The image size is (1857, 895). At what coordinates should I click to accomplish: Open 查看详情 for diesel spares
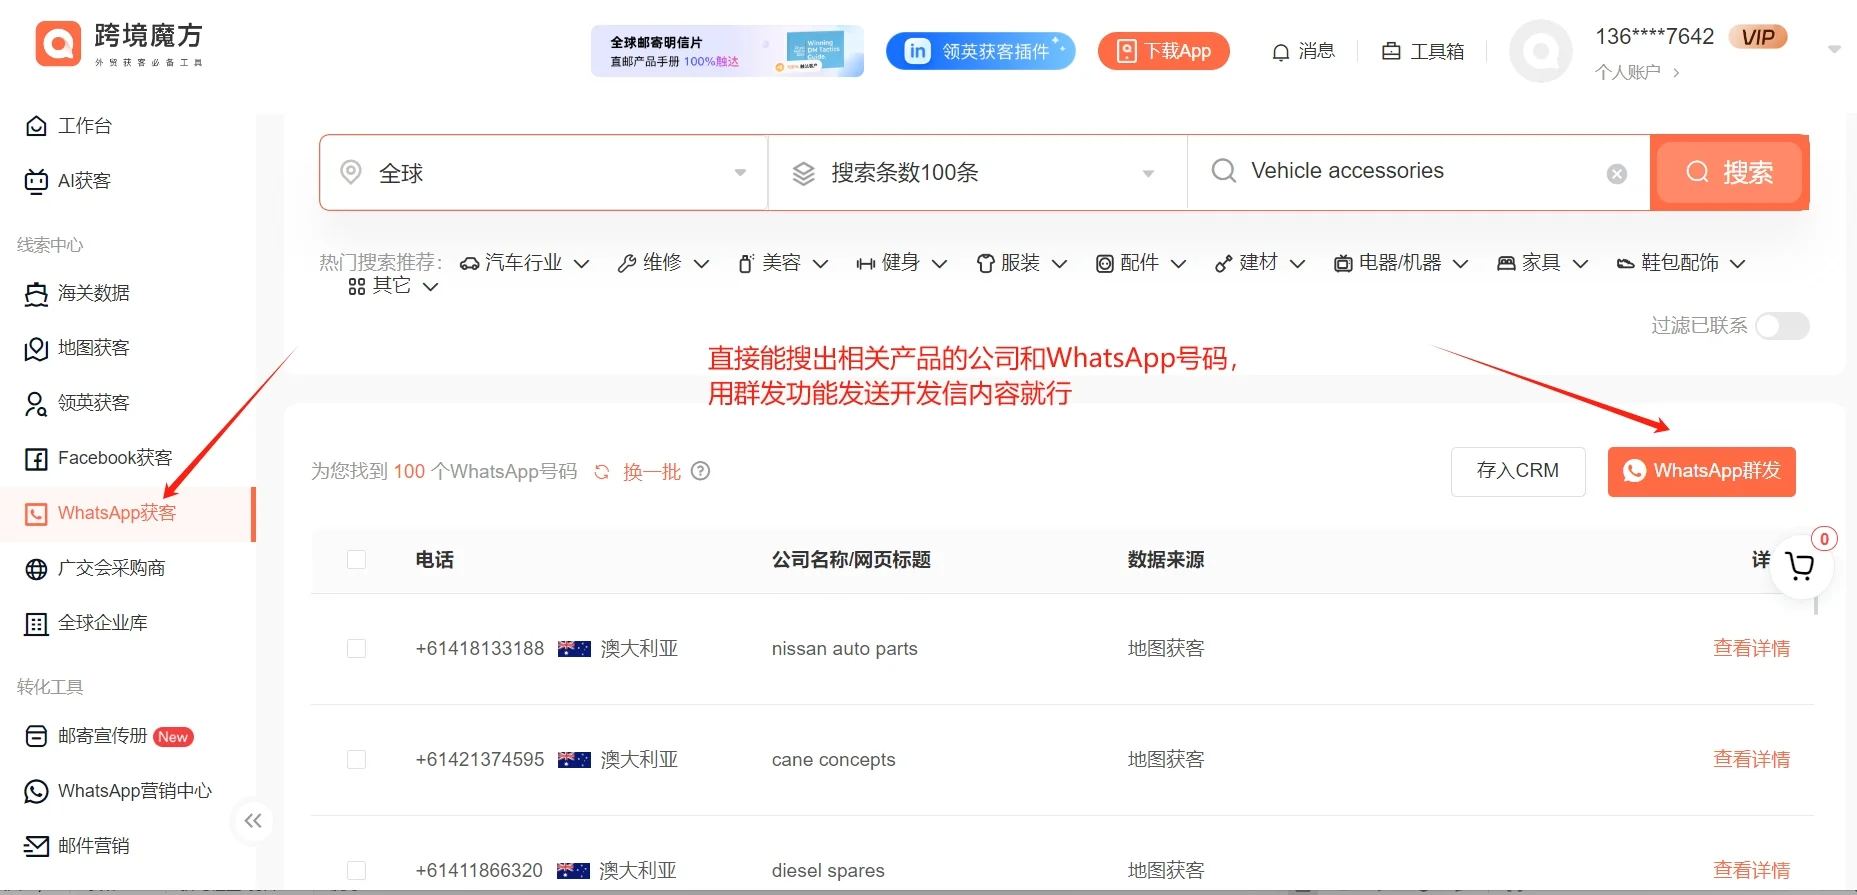point(1751,871)
